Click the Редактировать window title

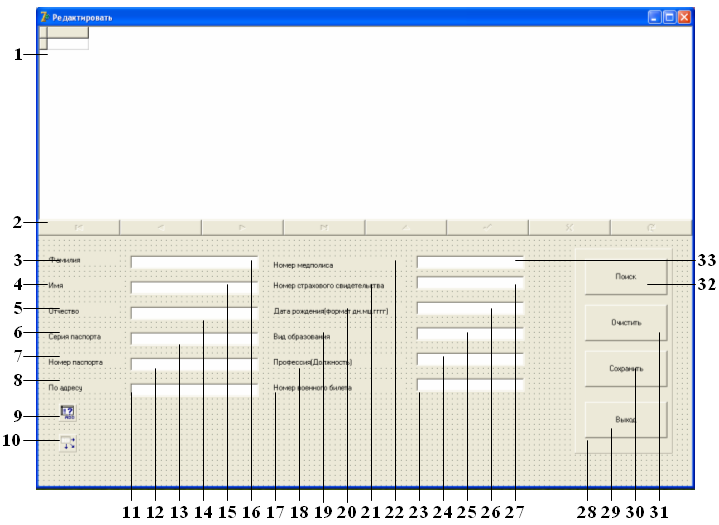[x=82, y=18]
